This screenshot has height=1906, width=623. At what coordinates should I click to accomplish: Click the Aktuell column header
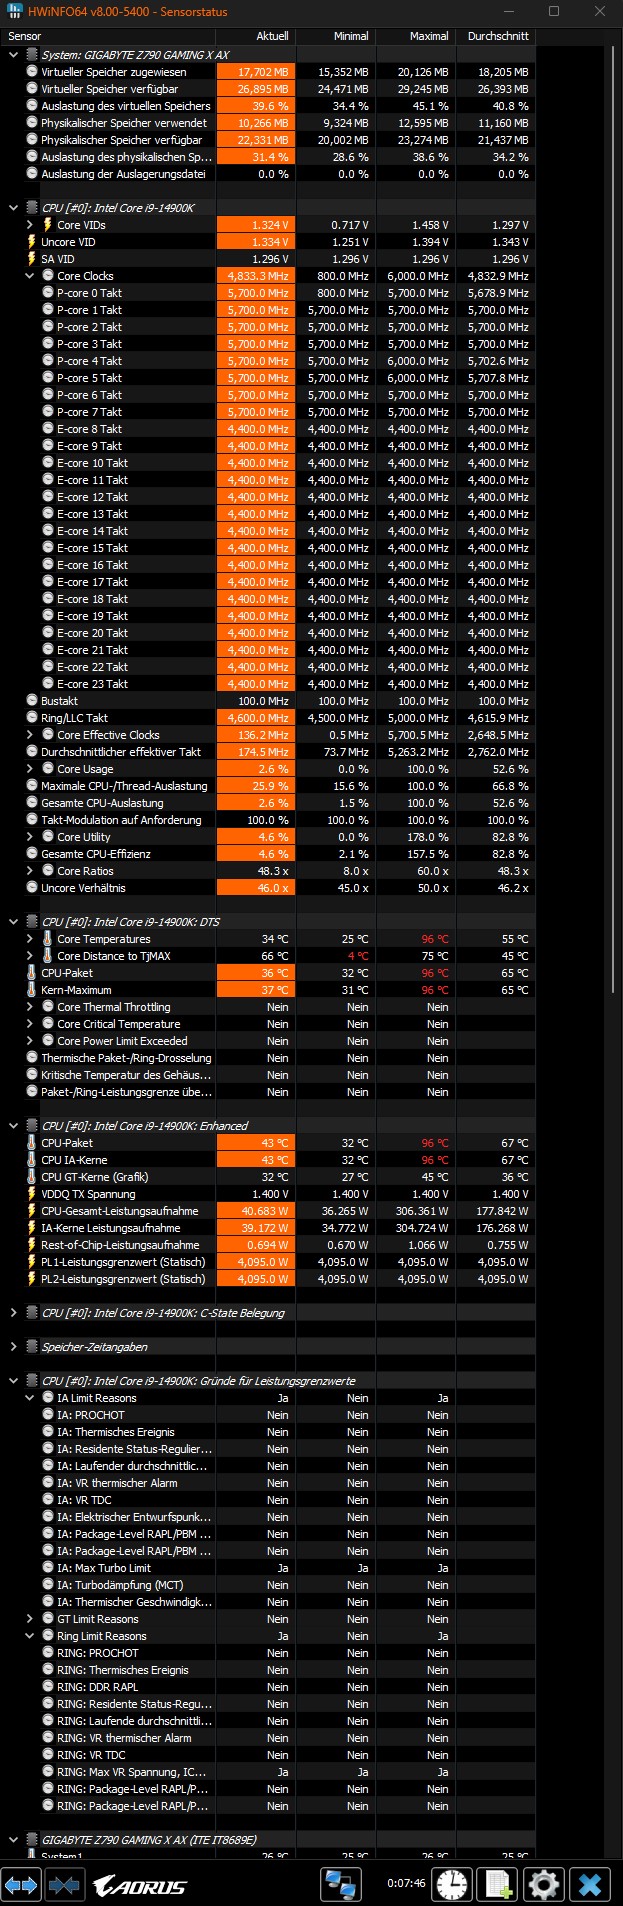(x=255, y=36)
